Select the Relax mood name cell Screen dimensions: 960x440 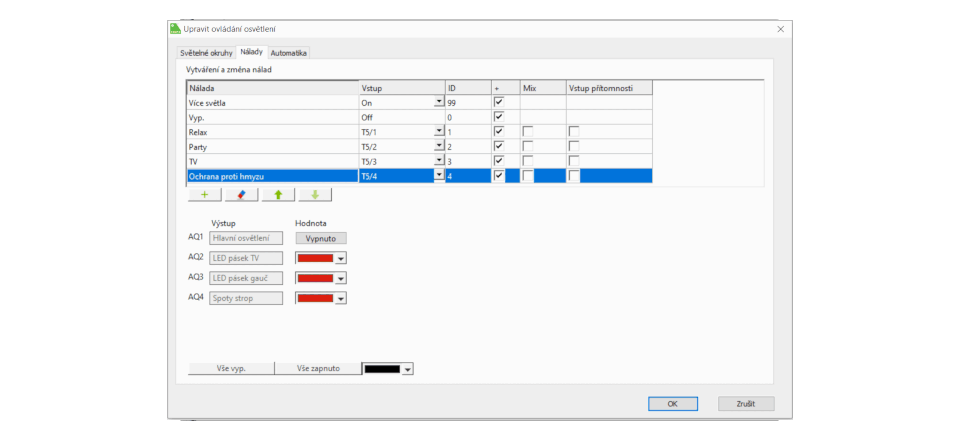point(272,132)
